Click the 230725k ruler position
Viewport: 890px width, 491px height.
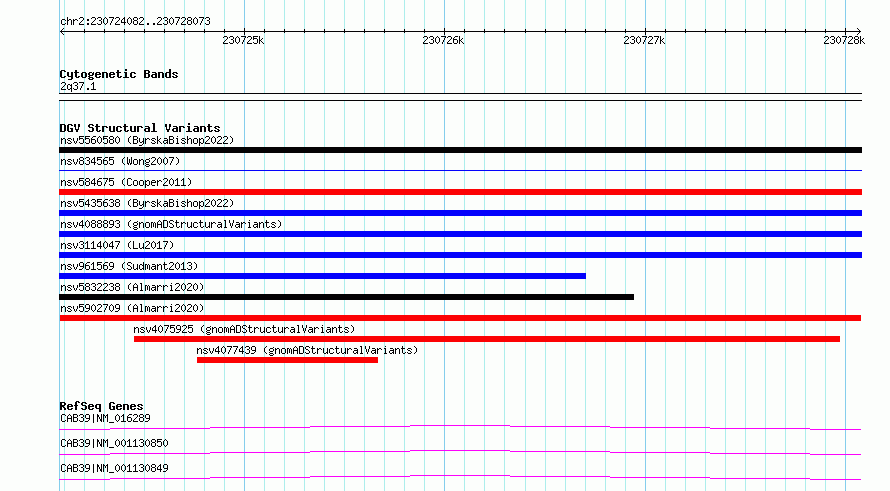coord(244,40)
